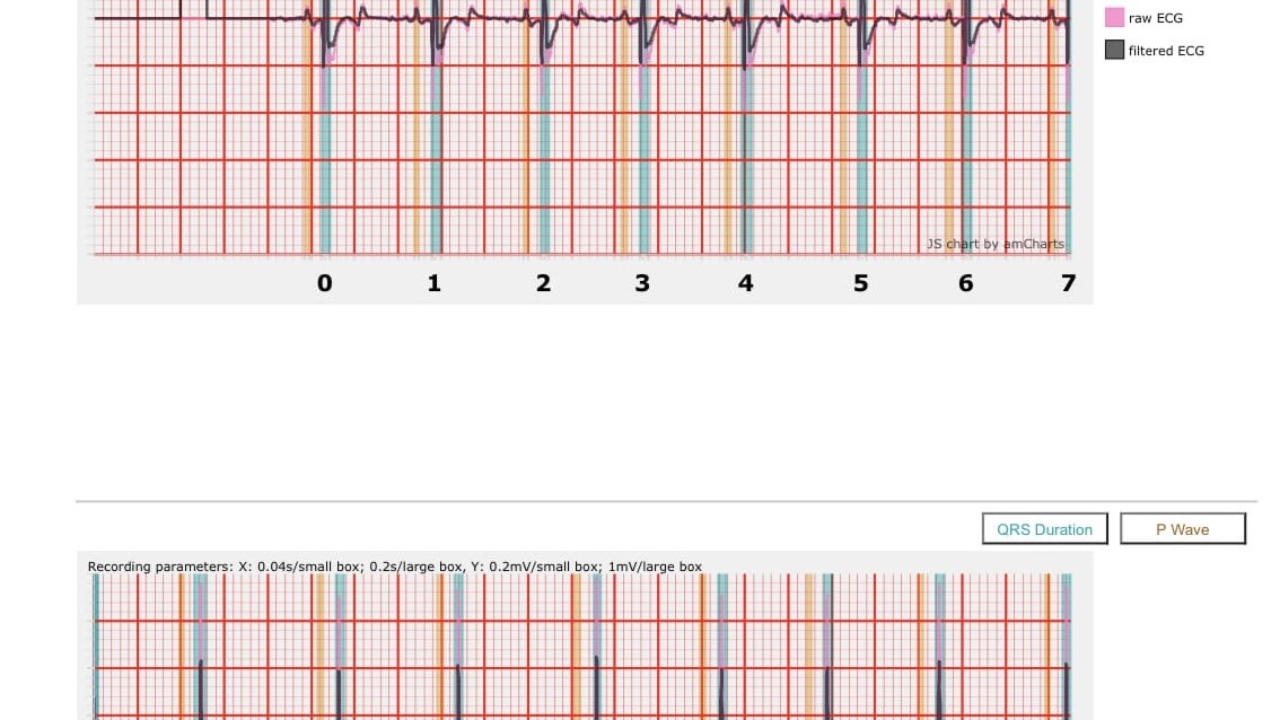Toggle the raw ECG legend label
Image resolution: width=1280 pixels, height=720 pixels.
pos(1155,18)
